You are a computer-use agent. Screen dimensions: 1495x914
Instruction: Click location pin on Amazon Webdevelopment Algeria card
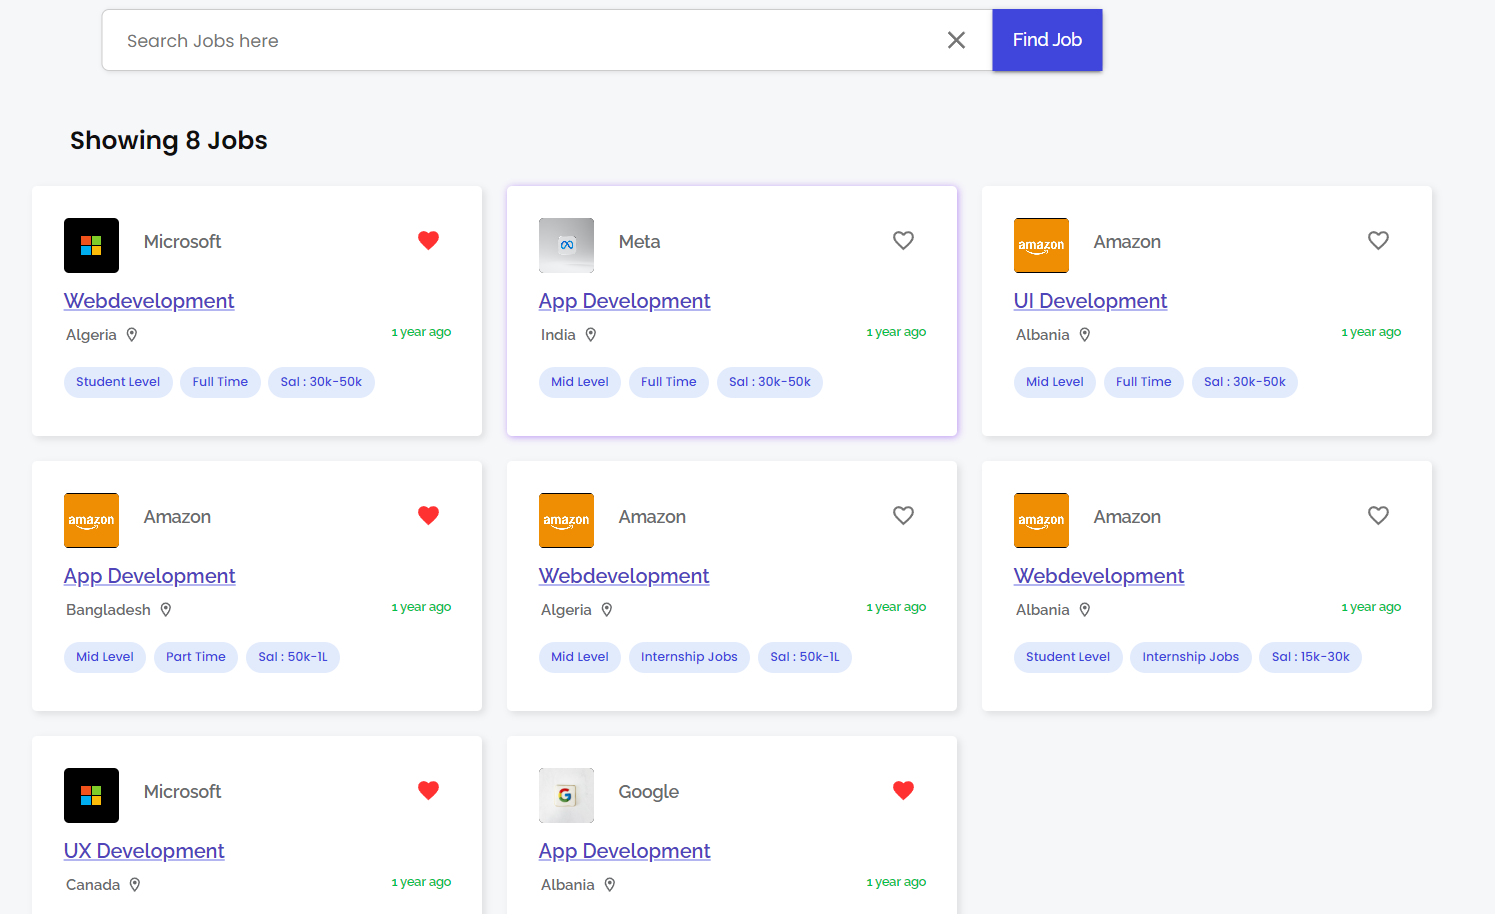click(606, 610)
